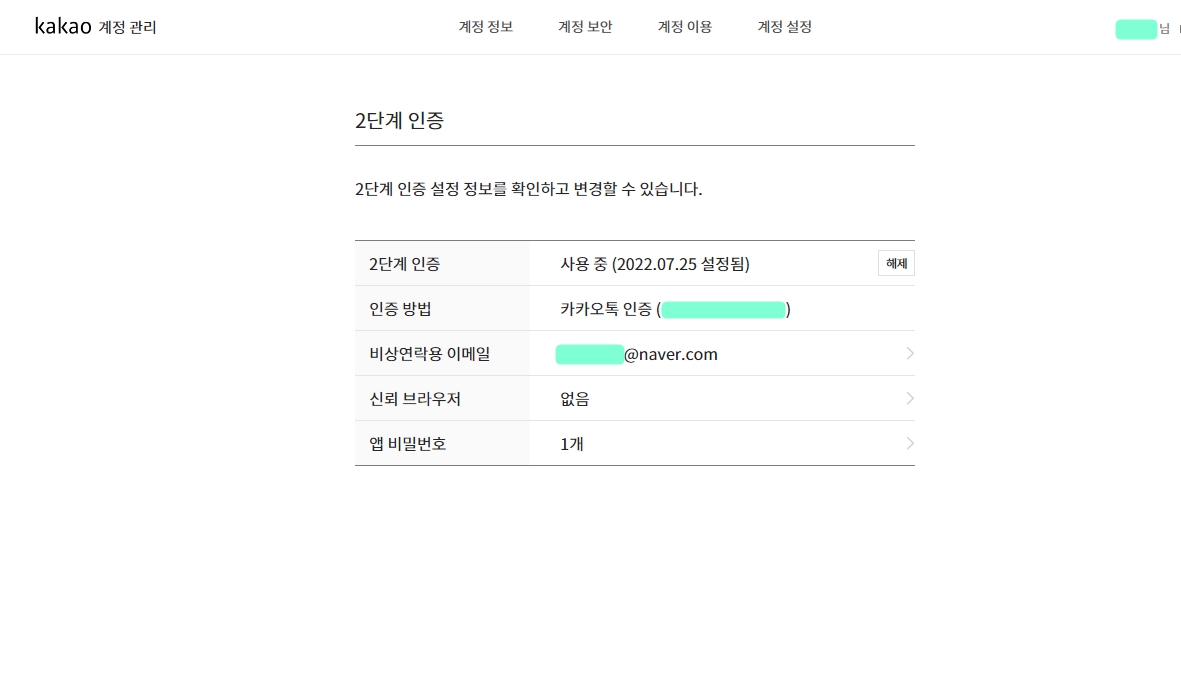Click the kakao logo

click(62, 25)
